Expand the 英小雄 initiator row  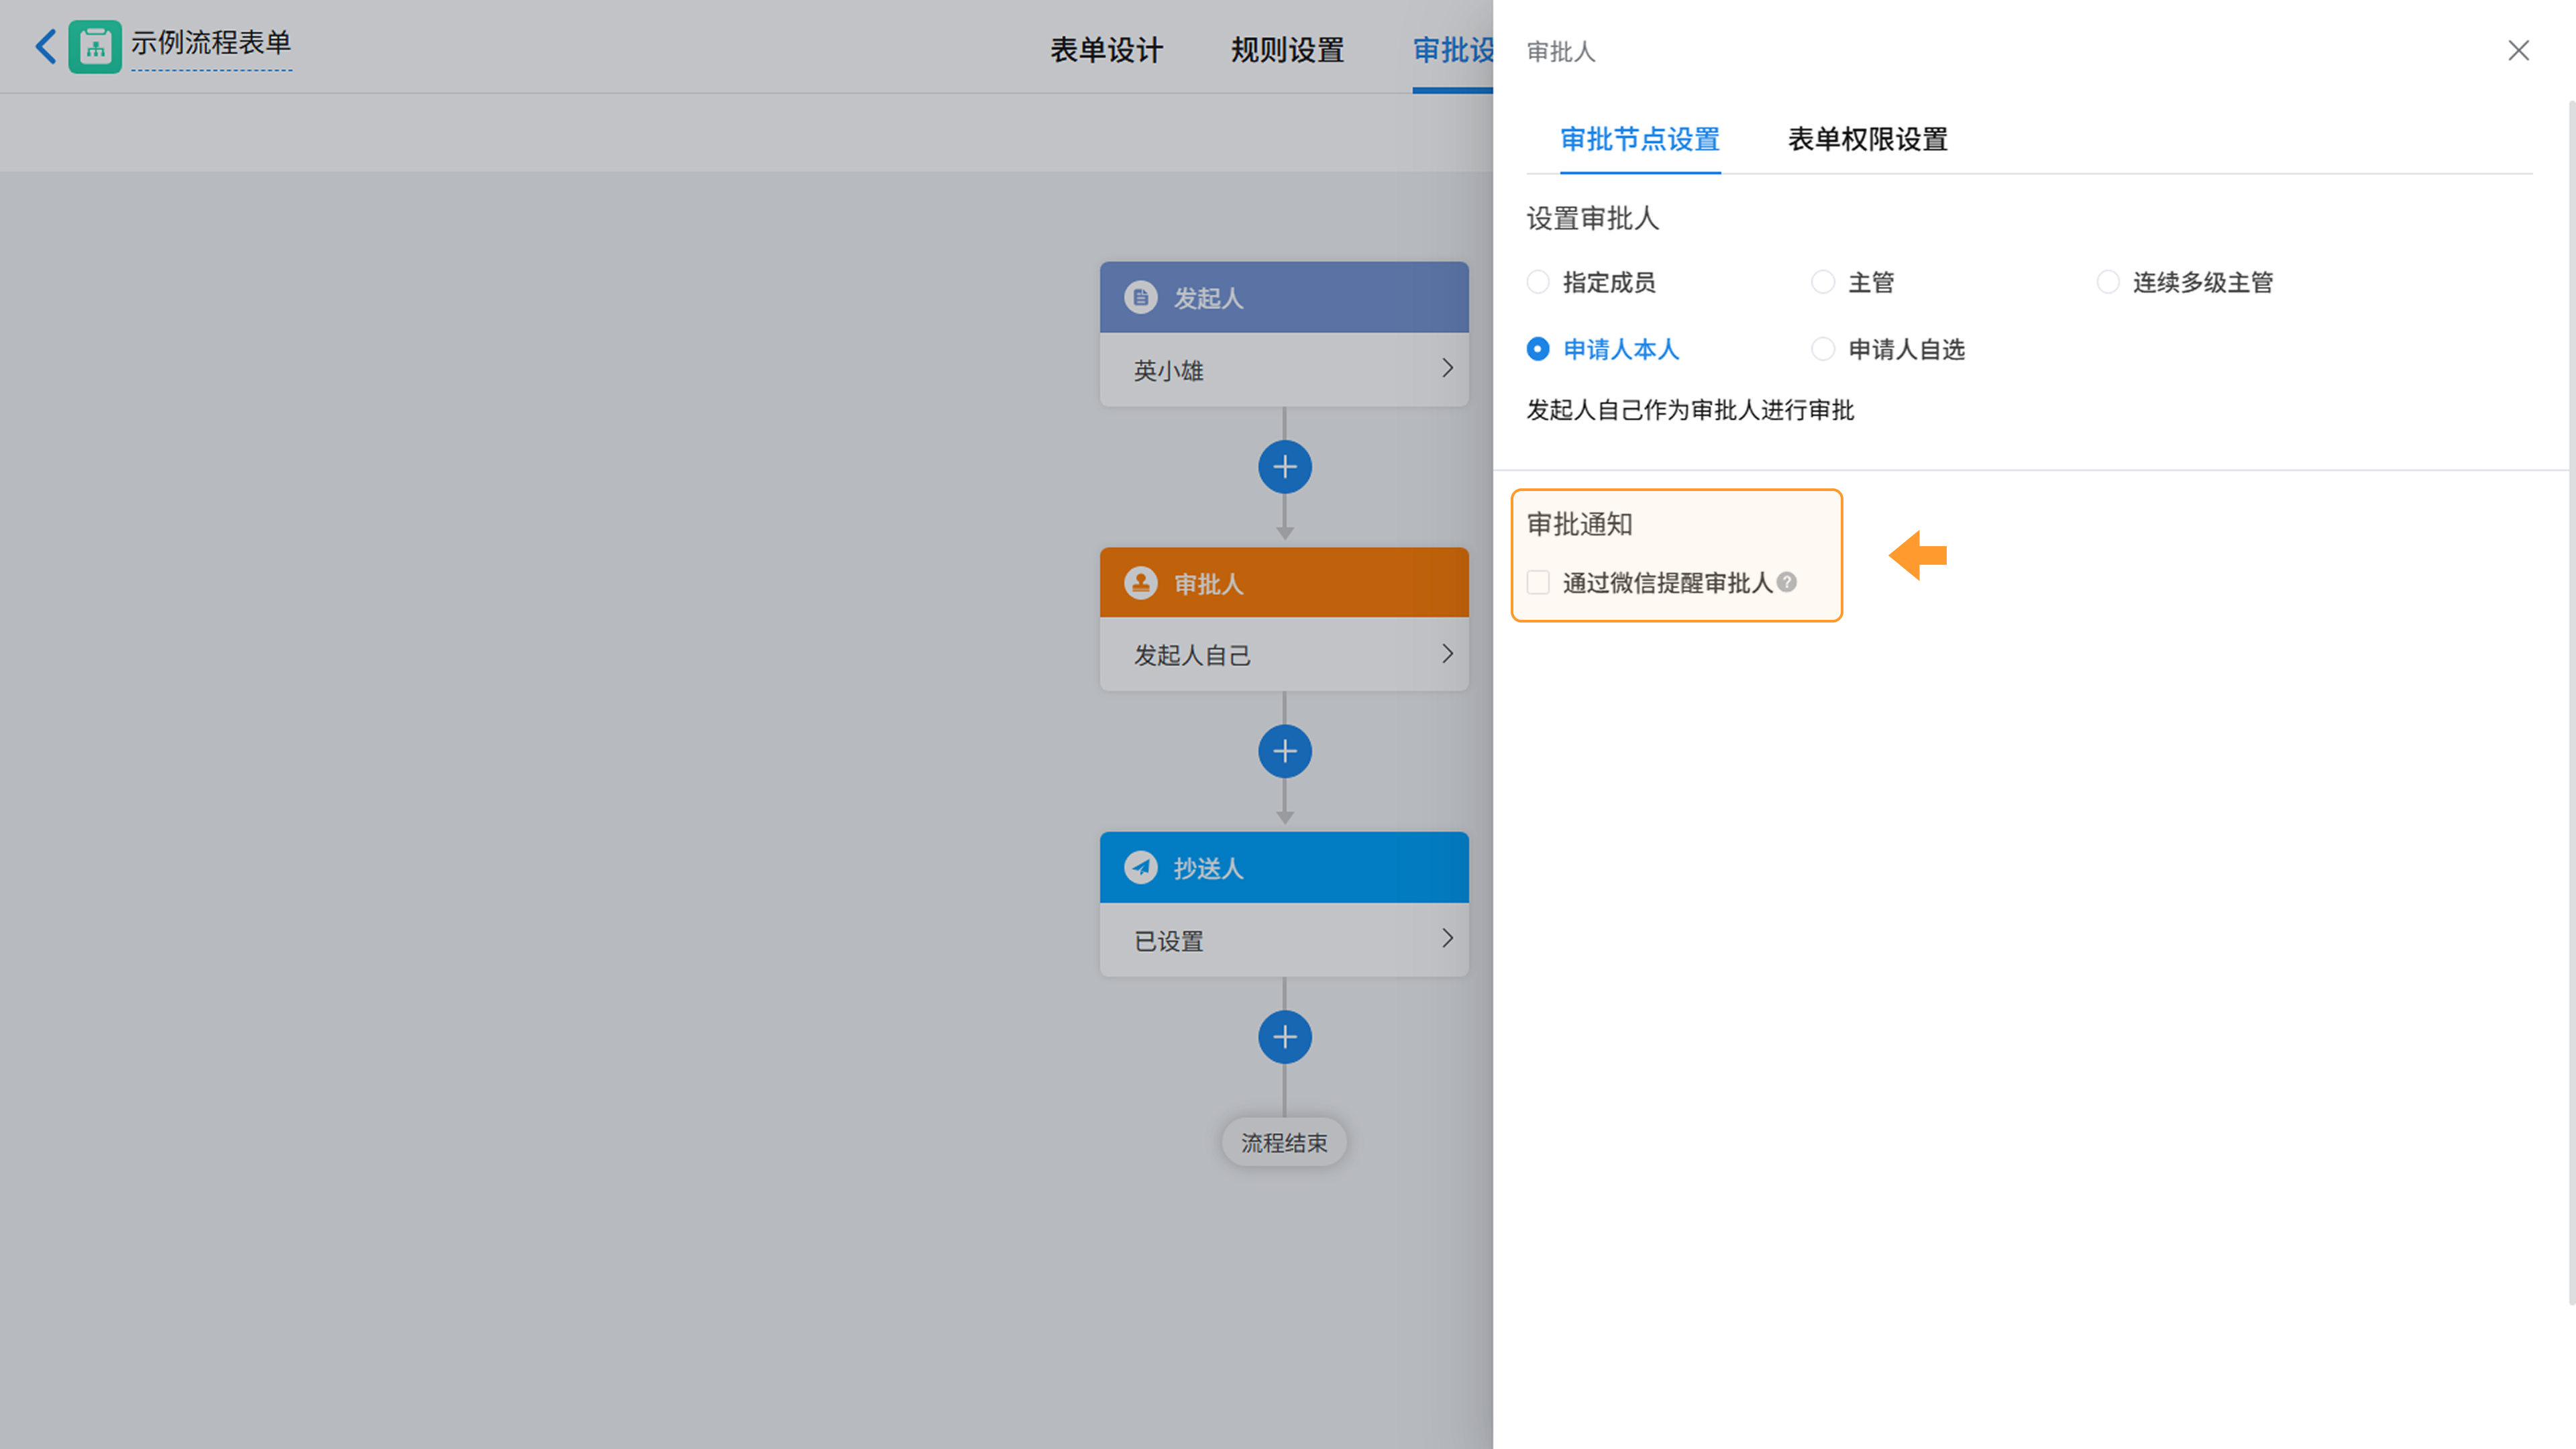[1284, 370]
